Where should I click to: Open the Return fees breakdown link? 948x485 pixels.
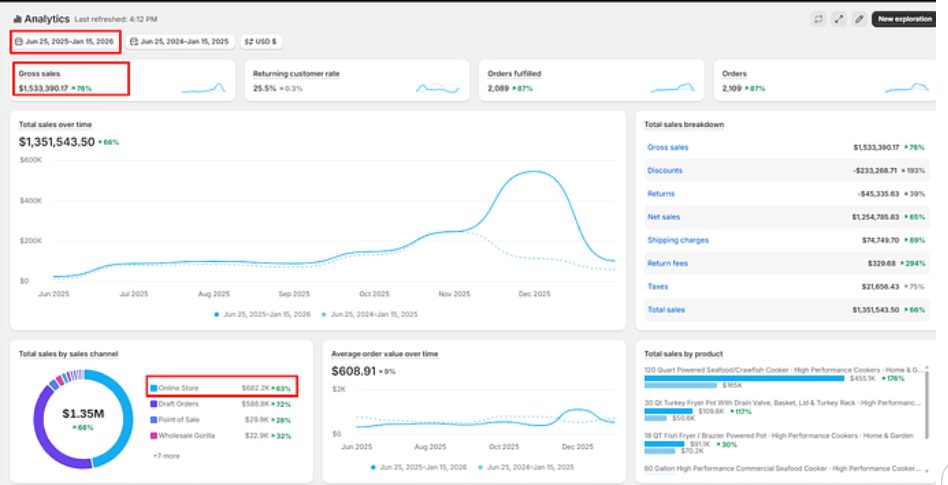click(667, 264)
